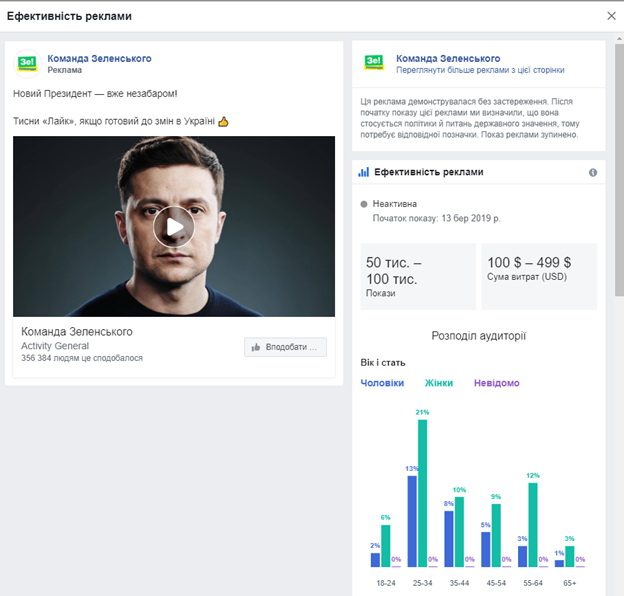Click Команда Зеленського title below the video

77,332
